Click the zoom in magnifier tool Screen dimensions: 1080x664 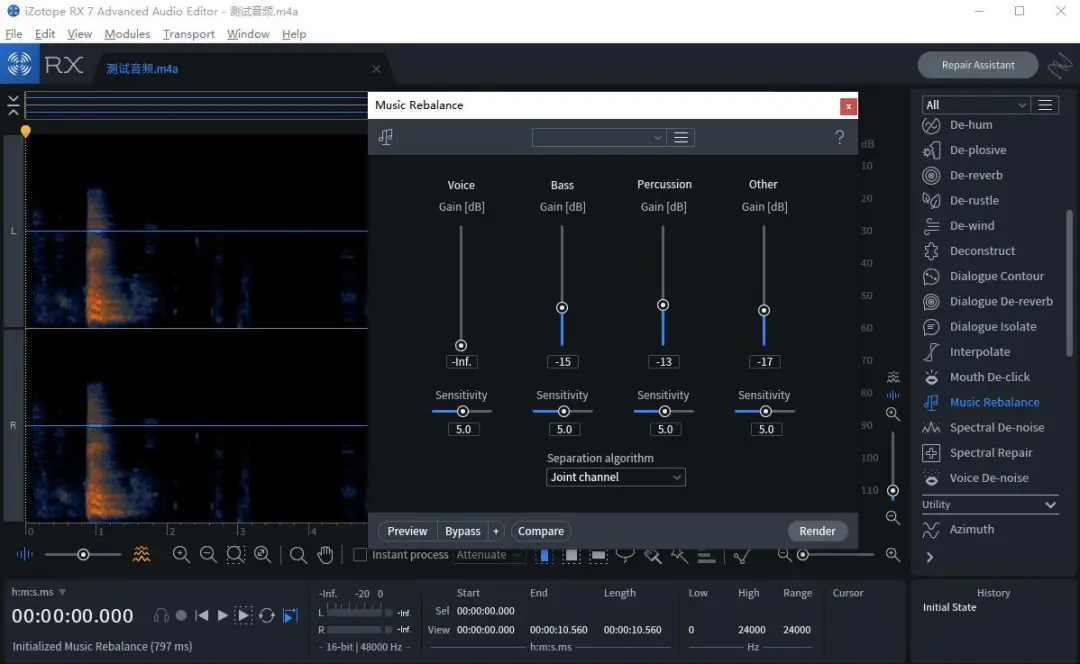point(181,555)
